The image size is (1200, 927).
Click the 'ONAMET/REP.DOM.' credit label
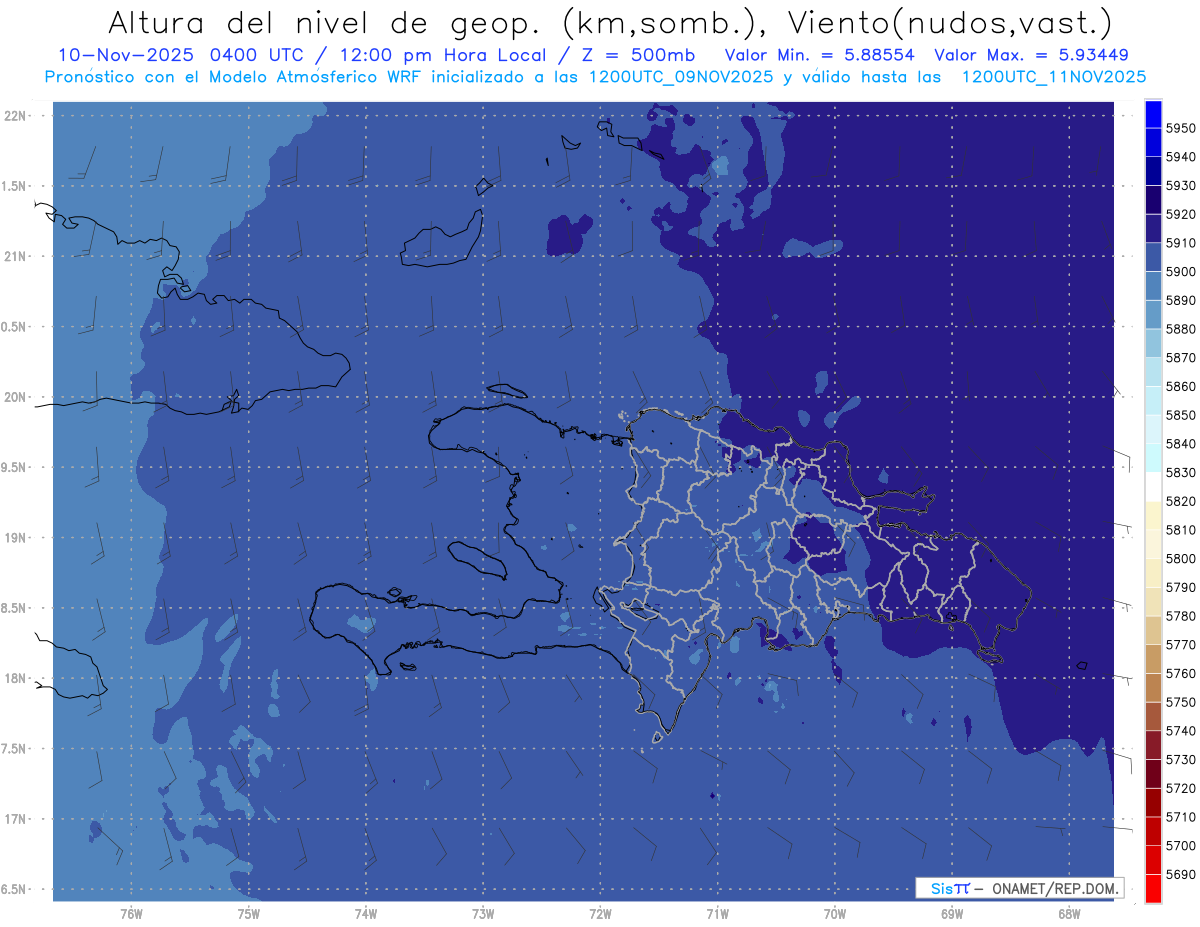pos(1055,888)
